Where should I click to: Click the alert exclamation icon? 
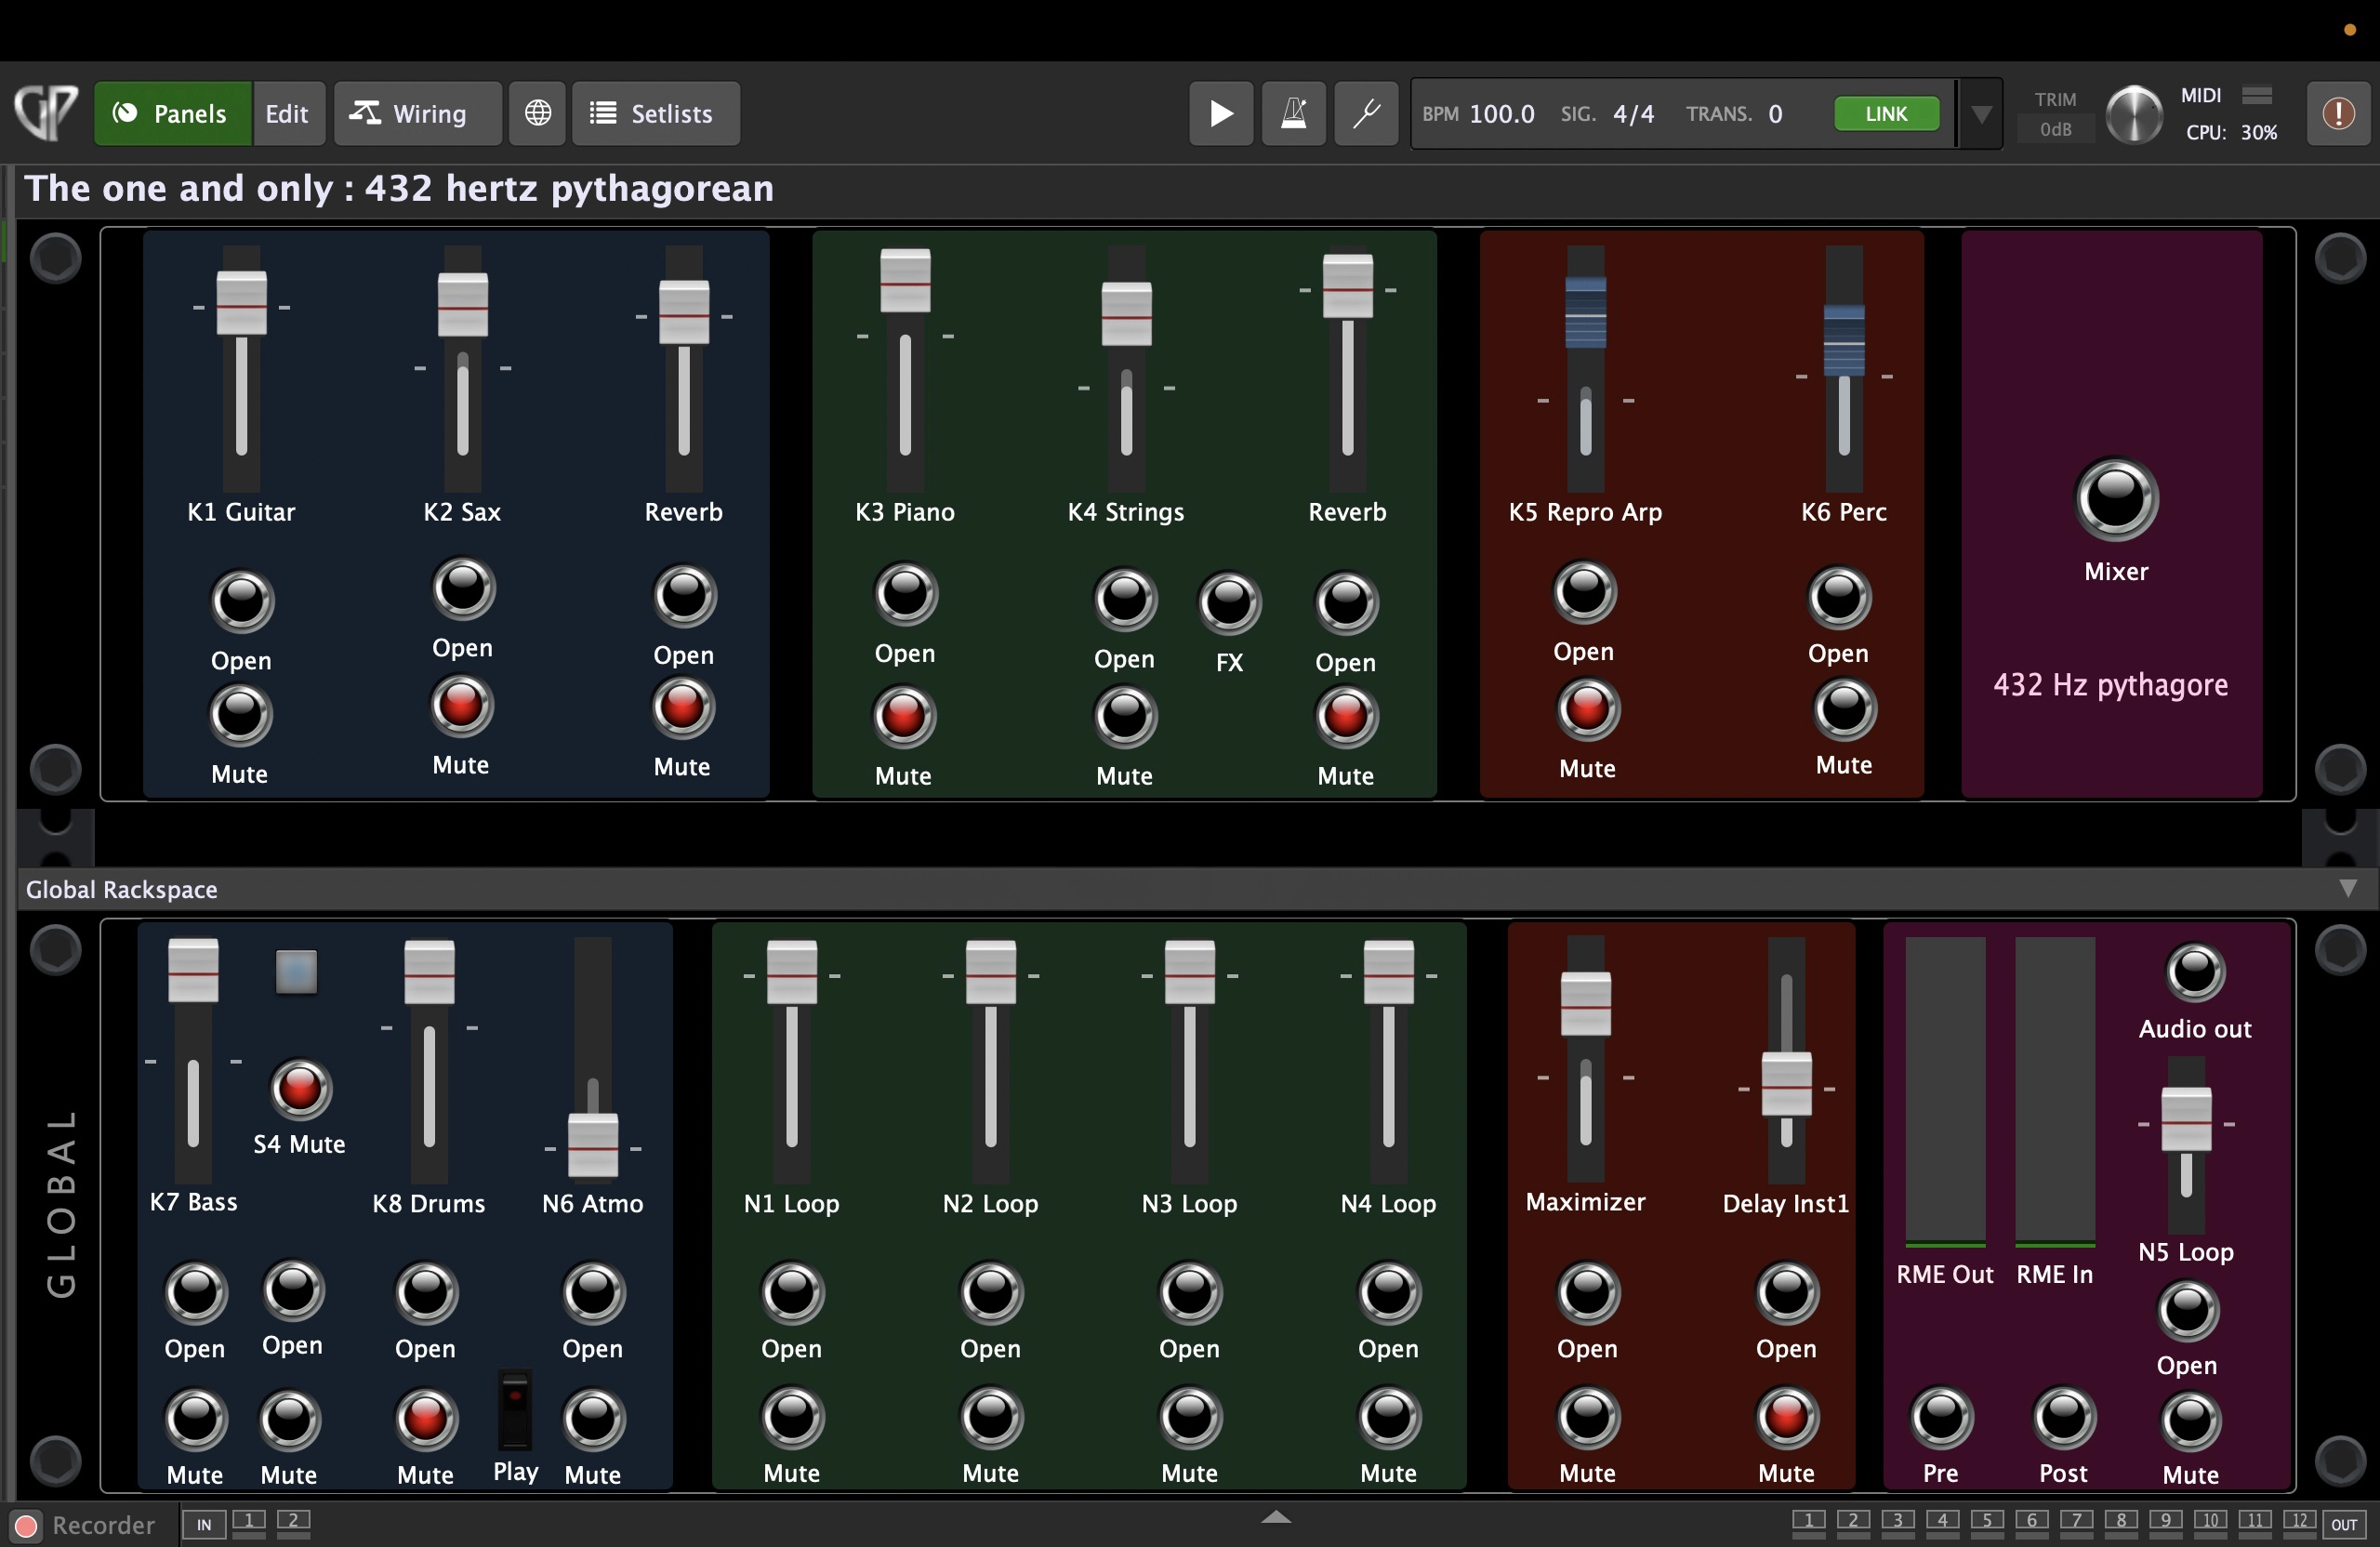2338,114
